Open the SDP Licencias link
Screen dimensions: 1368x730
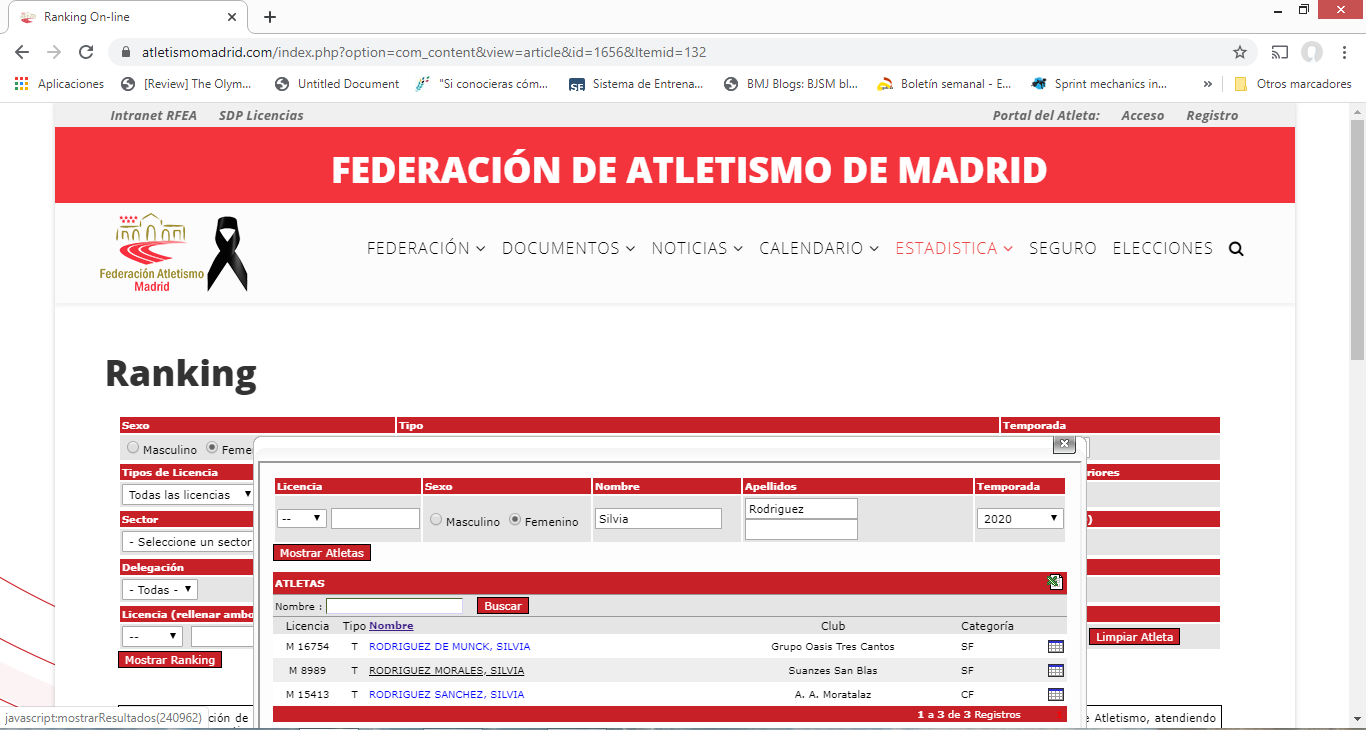[261, 116]
